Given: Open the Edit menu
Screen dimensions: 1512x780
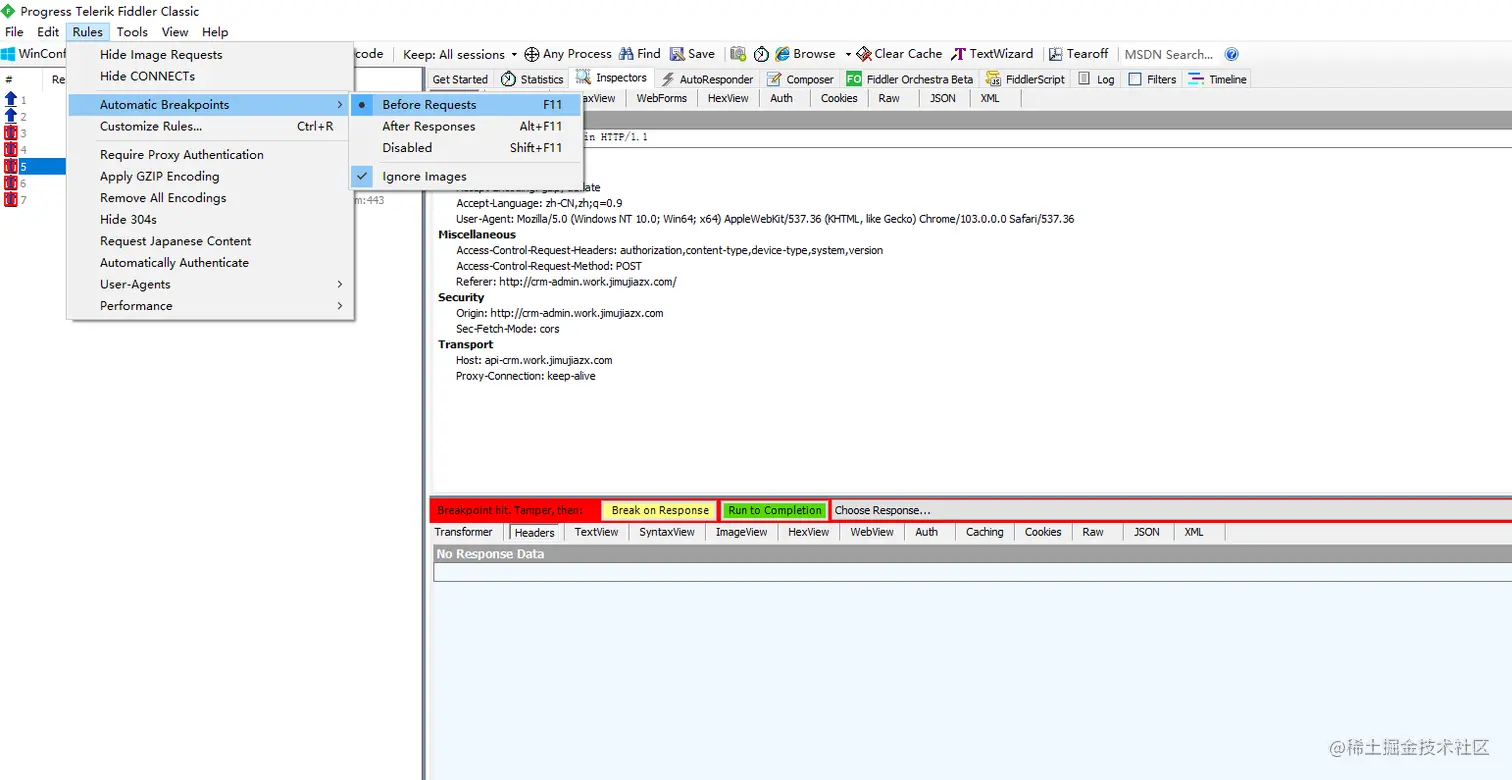Looking at the screenshot, I should point(48,32).
